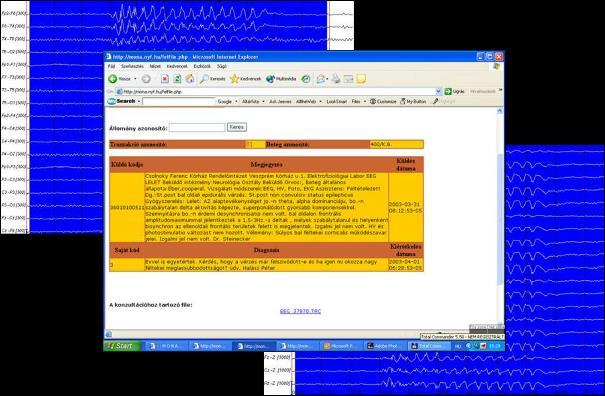The height and width of the screenshot is (396, 605).
Task: Click the Tranzakció azonosító label
Action: (138, 144)
